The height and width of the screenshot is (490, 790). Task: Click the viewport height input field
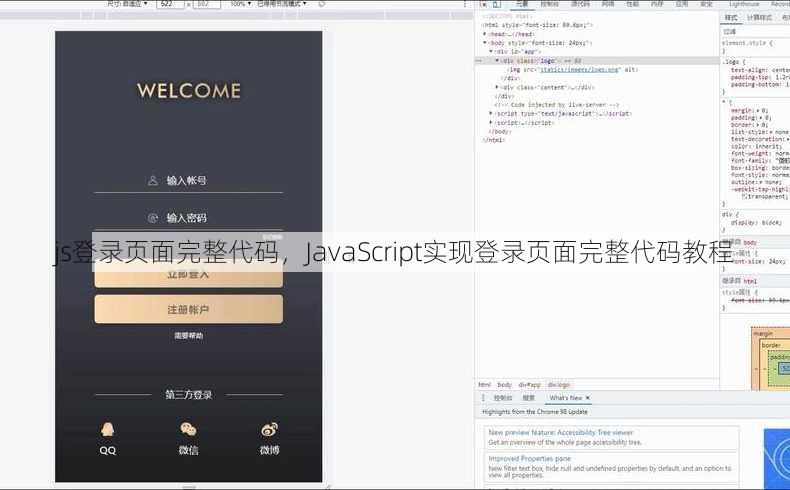click(207, 4)
